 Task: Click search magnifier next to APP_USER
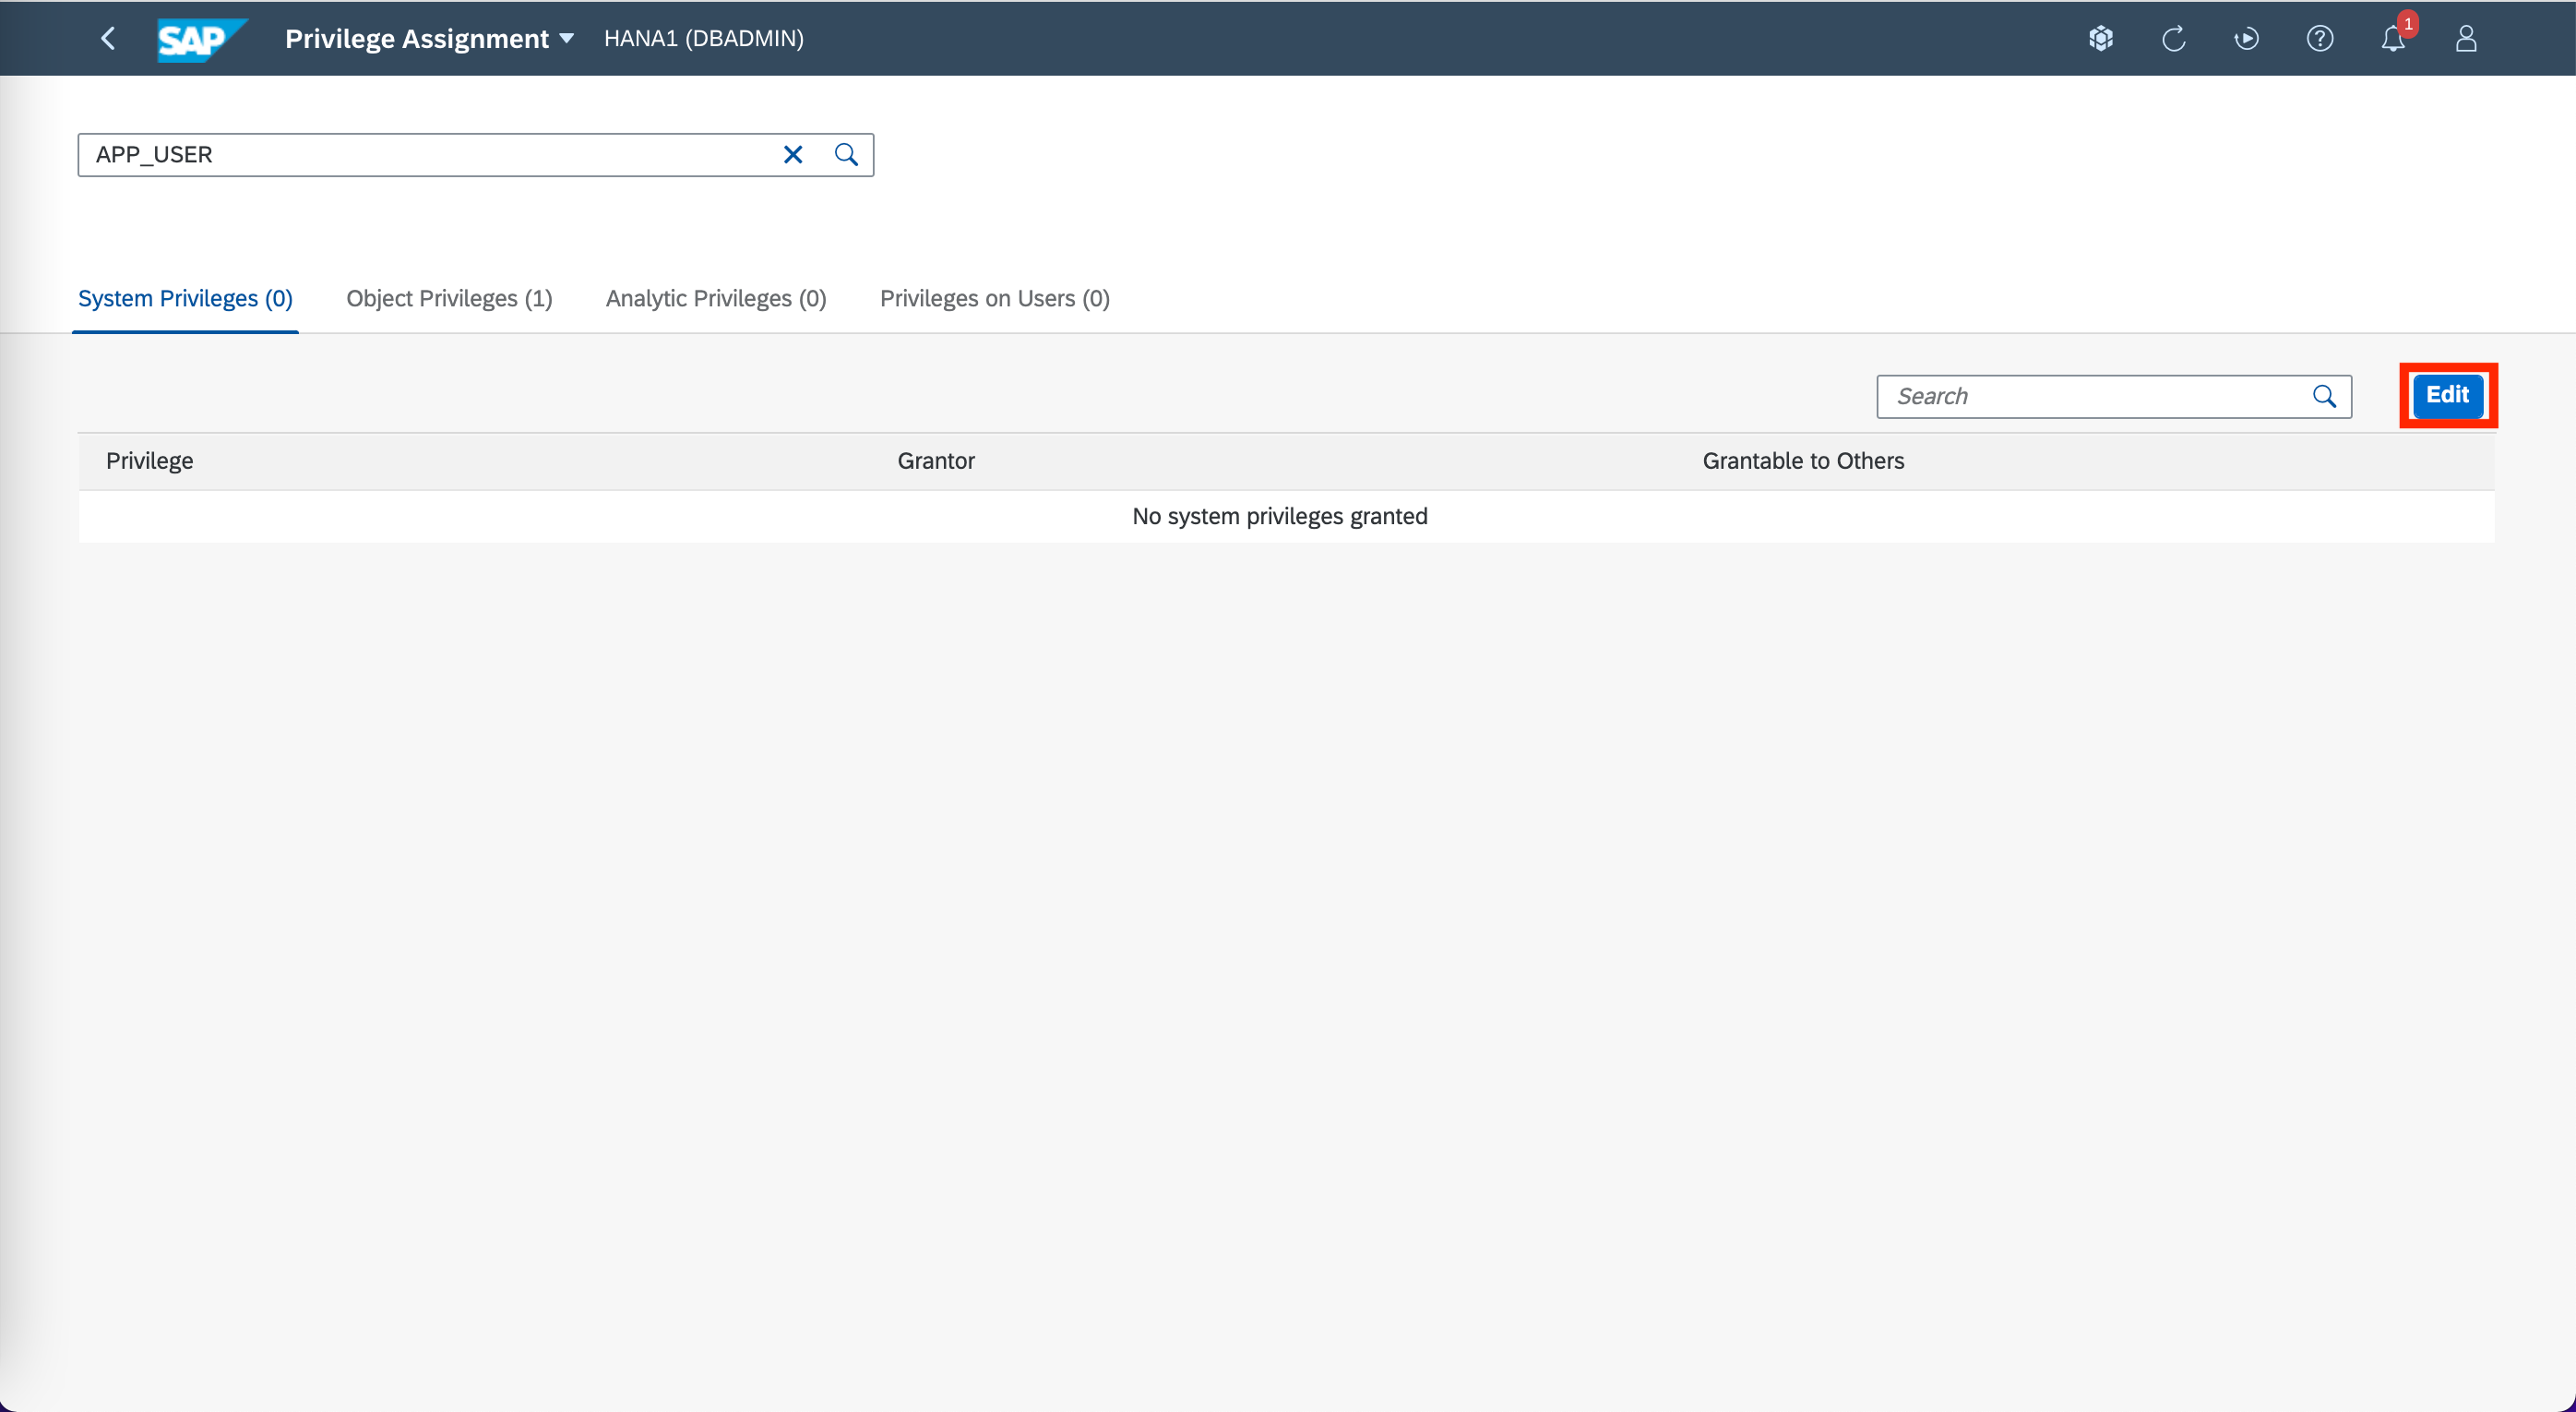click(846, 155)
